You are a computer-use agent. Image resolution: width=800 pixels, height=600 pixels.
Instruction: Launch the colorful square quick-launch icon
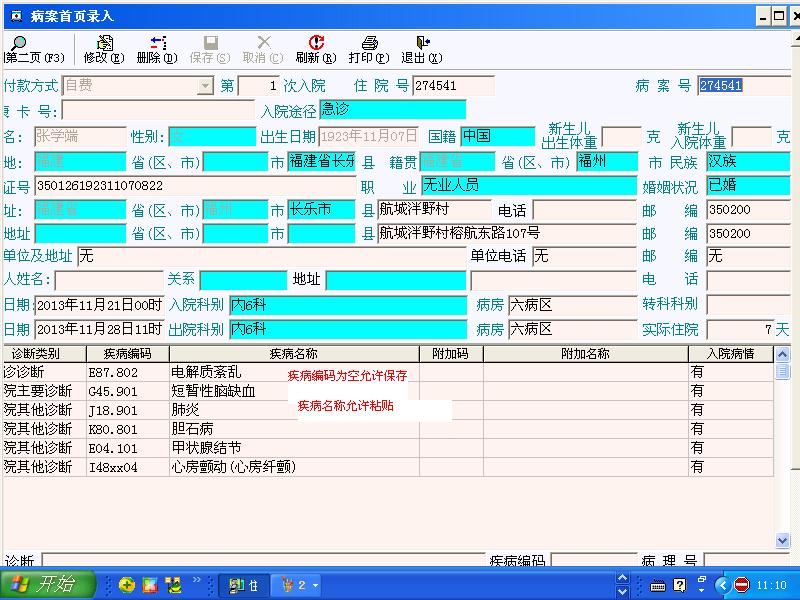150,585
